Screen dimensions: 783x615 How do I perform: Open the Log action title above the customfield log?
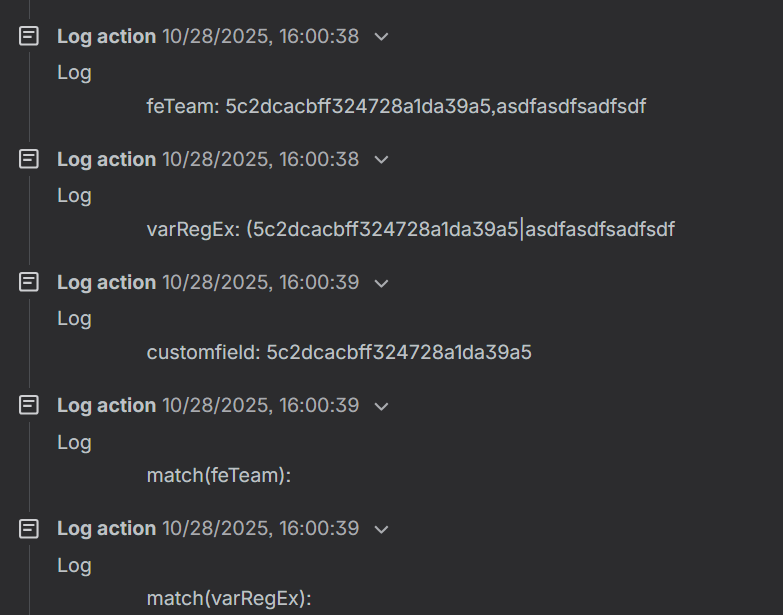[106, 282]
